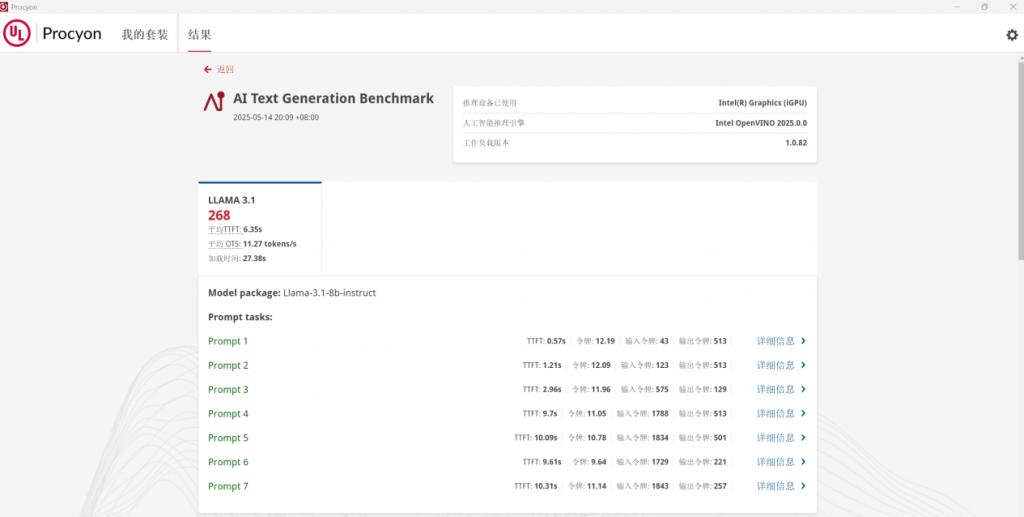This screenshot has height=517, width=1024.
Task: Click workload version 1.0.82
Action: point(796,143)
